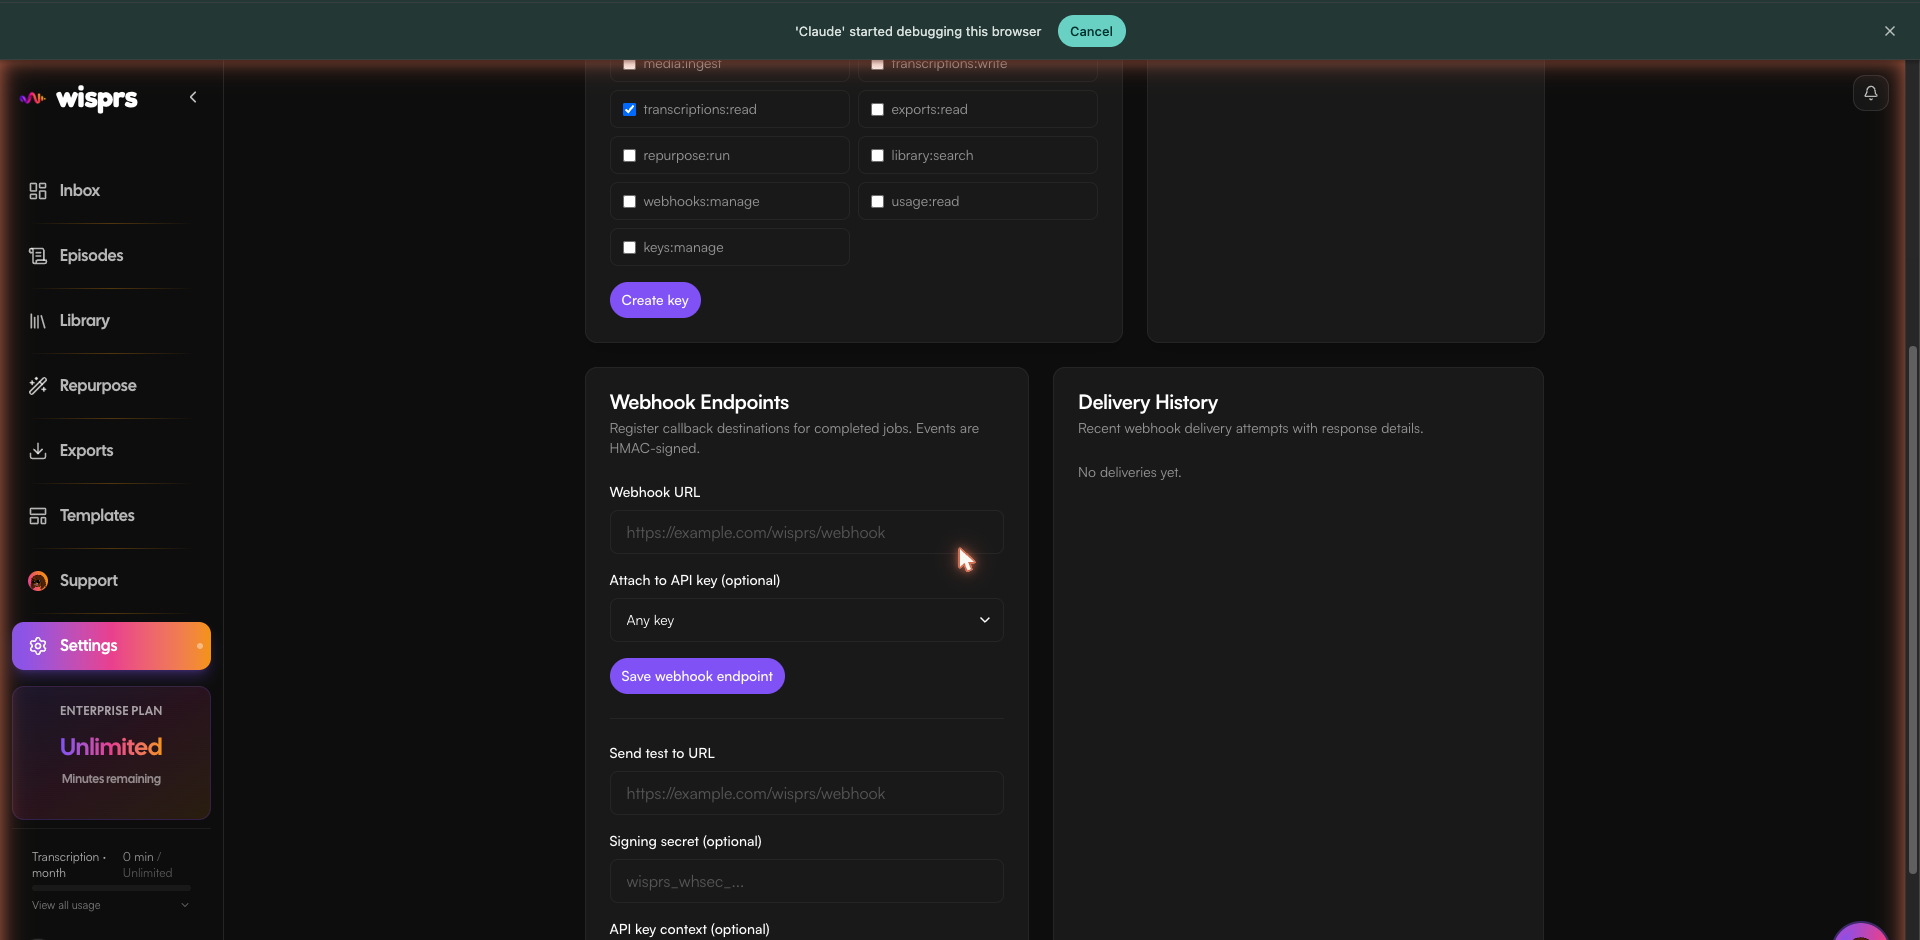Check the webhooks:manage scope
Image resolution: width=1920 pixels, height=940 pixels.
pos(629,202)
